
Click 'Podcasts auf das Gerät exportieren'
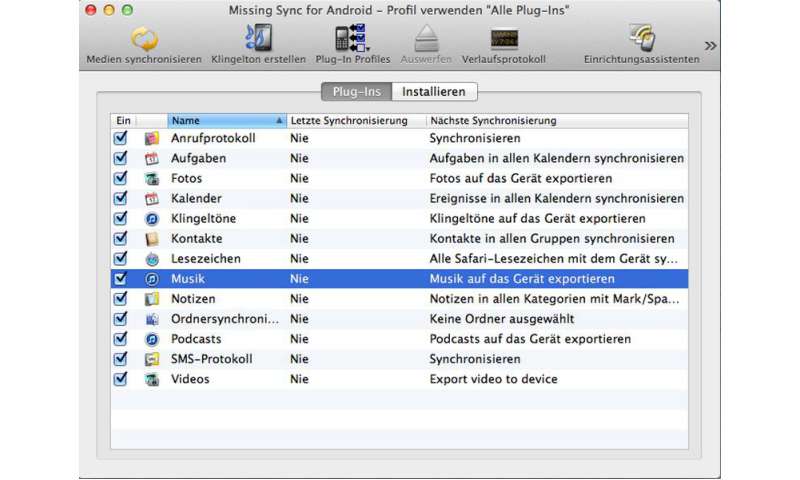530,339
